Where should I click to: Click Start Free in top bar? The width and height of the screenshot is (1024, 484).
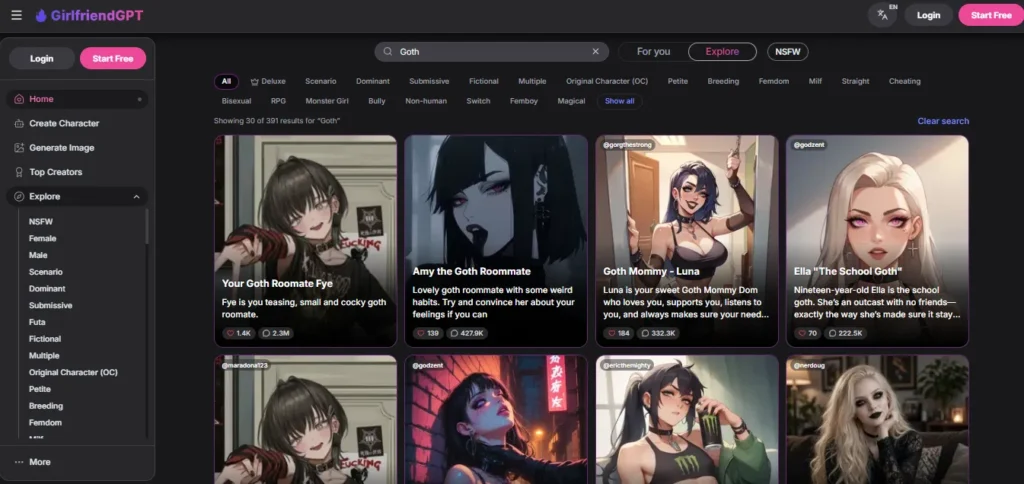point(991,15)
